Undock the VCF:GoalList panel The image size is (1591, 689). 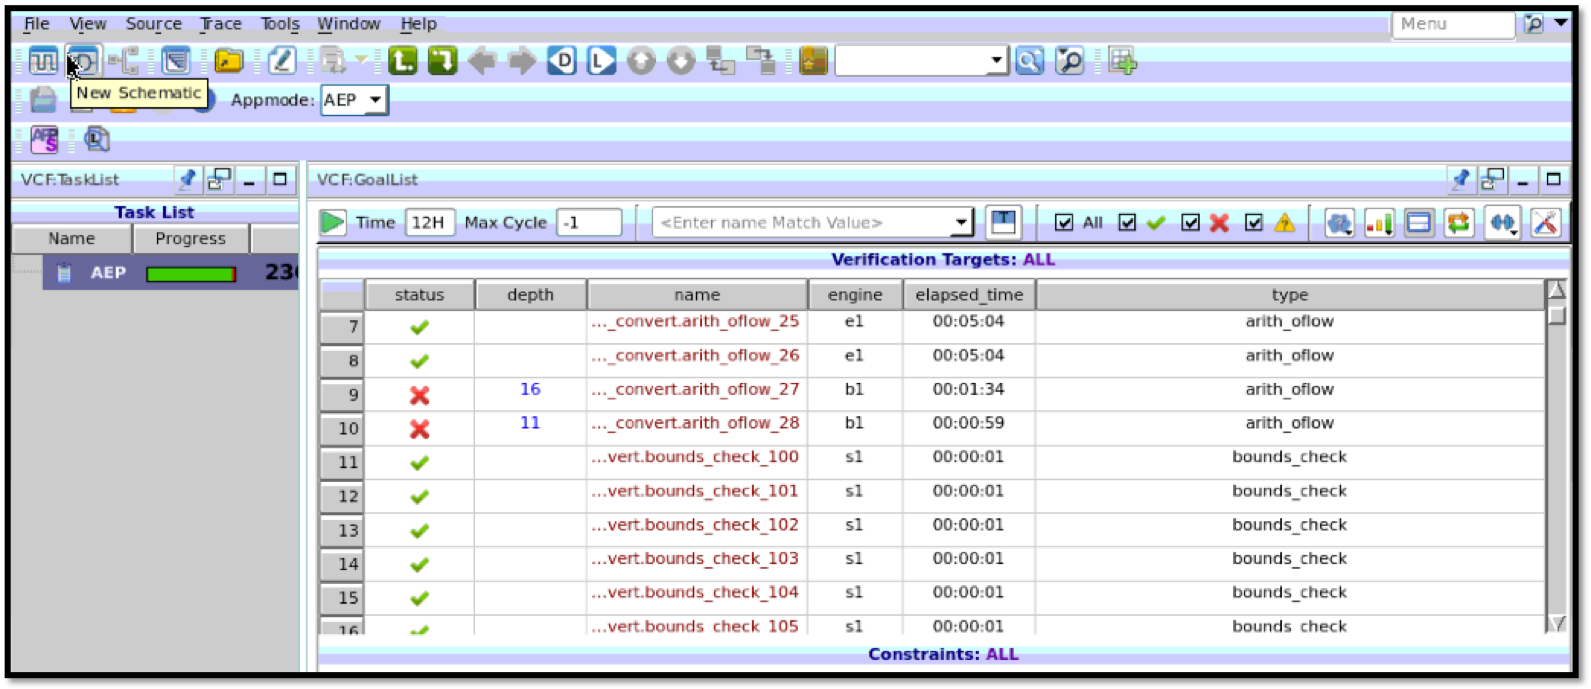tap(1493, 179)
